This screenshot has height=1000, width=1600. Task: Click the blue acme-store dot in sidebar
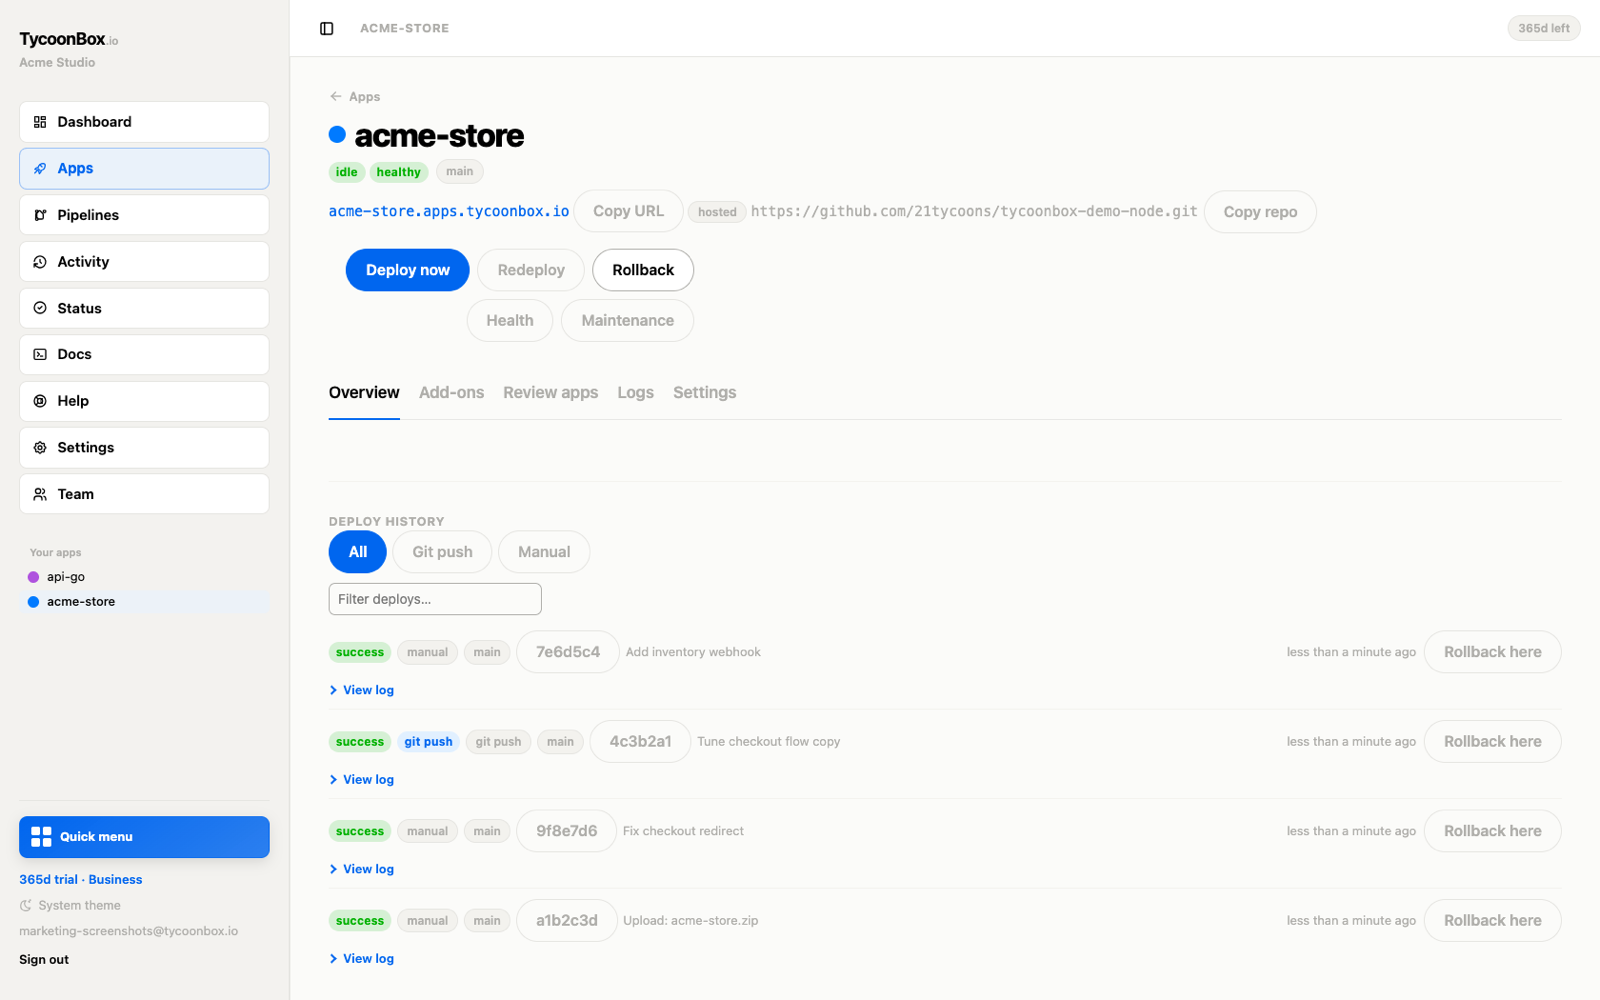[x=33, y=602]
